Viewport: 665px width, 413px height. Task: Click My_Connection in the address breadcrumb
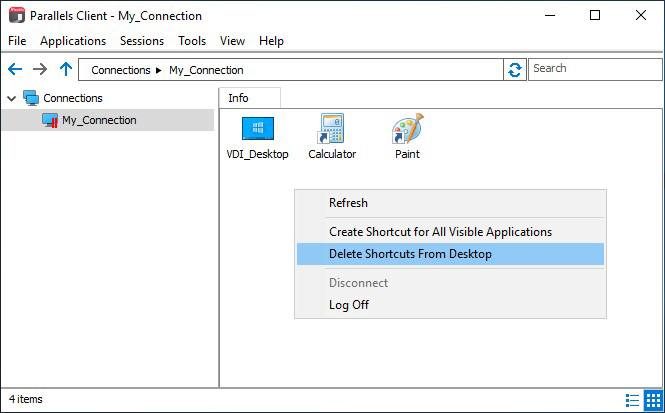pos(206,70)
